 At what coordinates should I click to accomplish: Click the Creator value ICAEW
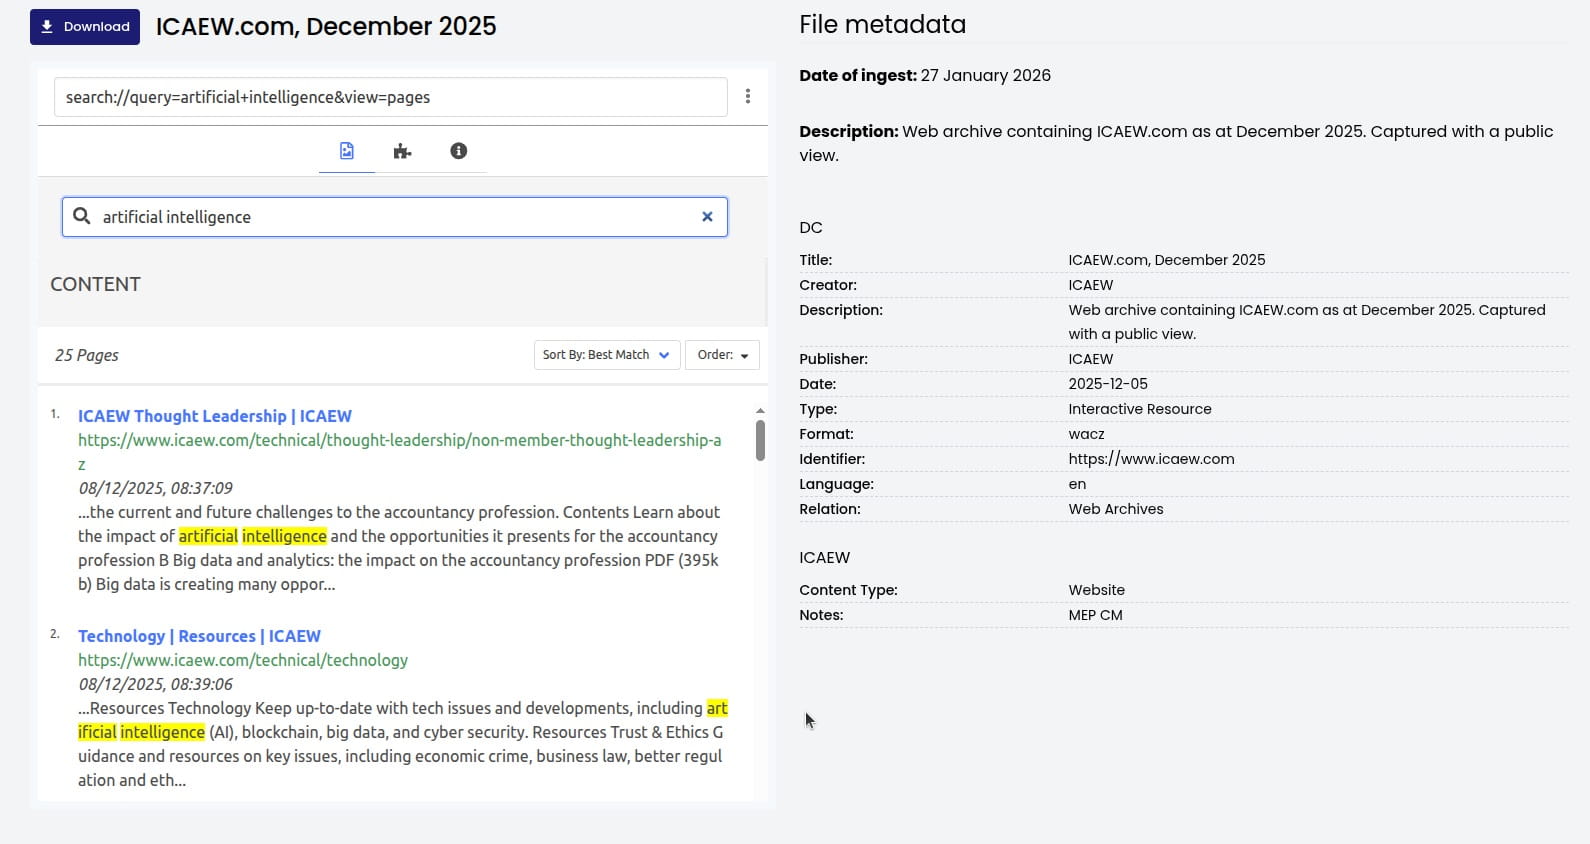coord(1090,285)
